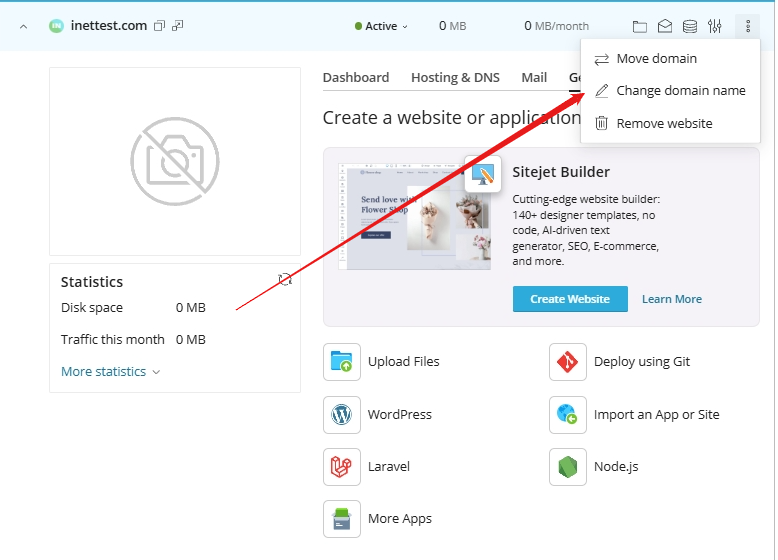Switch to the Mail tab

point(534,78)
